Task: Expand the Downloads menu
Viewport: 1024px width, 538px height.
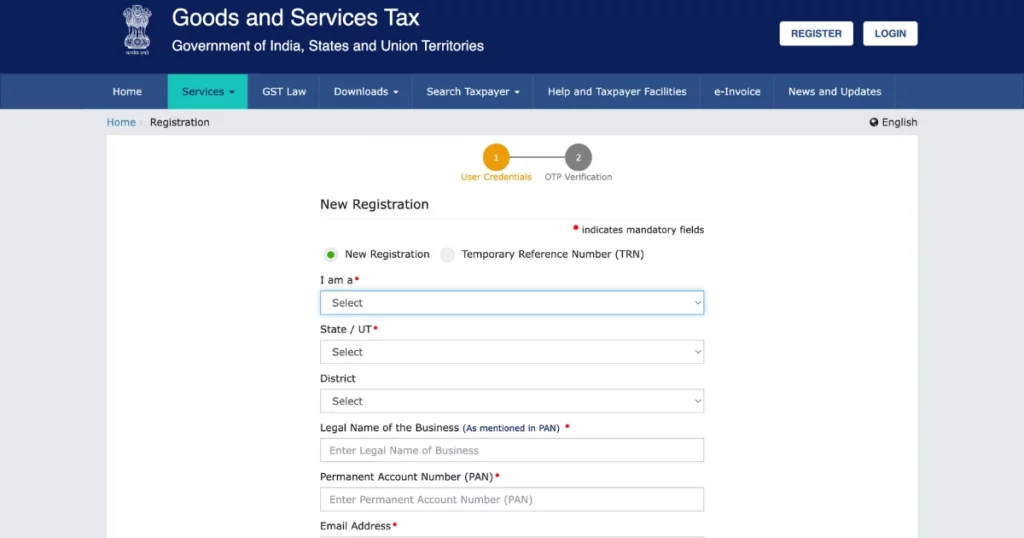Action: 366,91
